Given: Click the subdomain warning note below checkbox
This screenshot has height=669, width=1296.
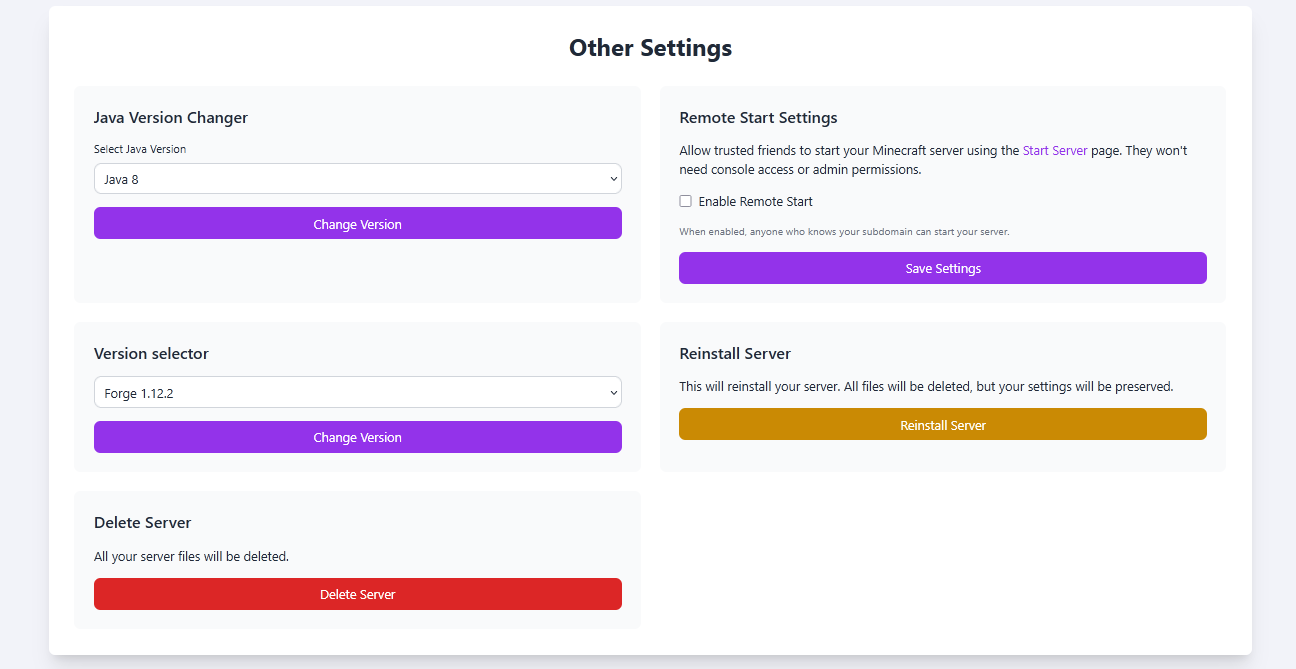Looking at the screenshot, I should point(844,232).
